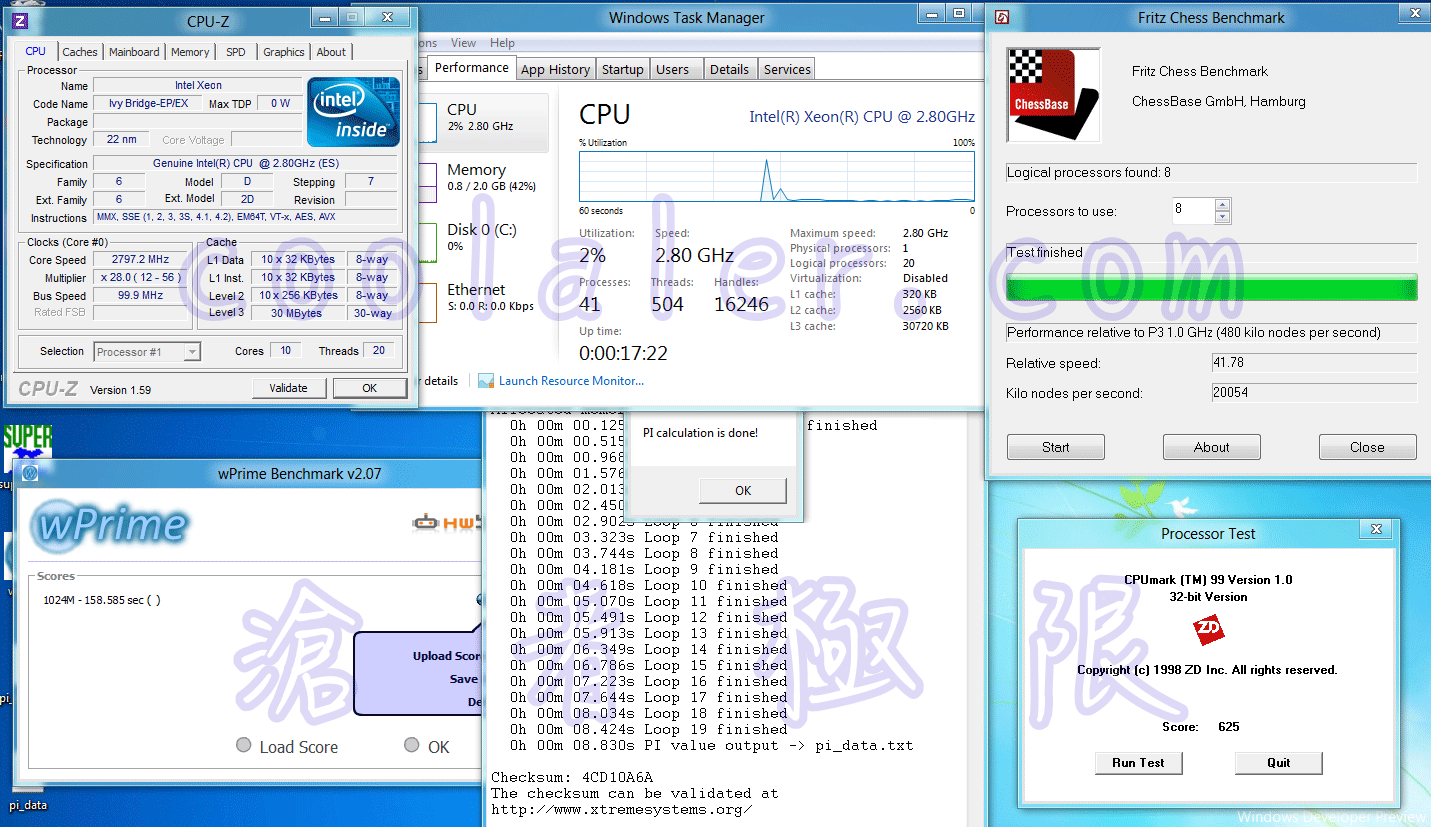Click the wPrime Benchmark title bar icon
The width and height of the screenshot is (1431, 827).
coord(30,473)
